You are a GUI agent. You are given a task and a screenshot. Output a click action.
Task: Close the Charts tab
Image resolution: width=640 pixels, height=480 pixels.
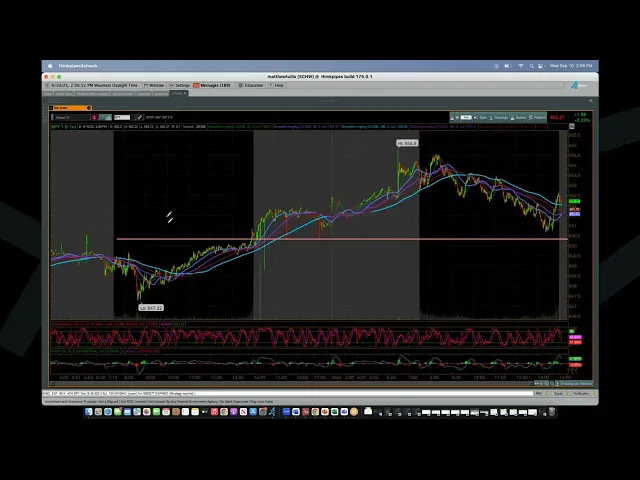click(x=185, y=93)
